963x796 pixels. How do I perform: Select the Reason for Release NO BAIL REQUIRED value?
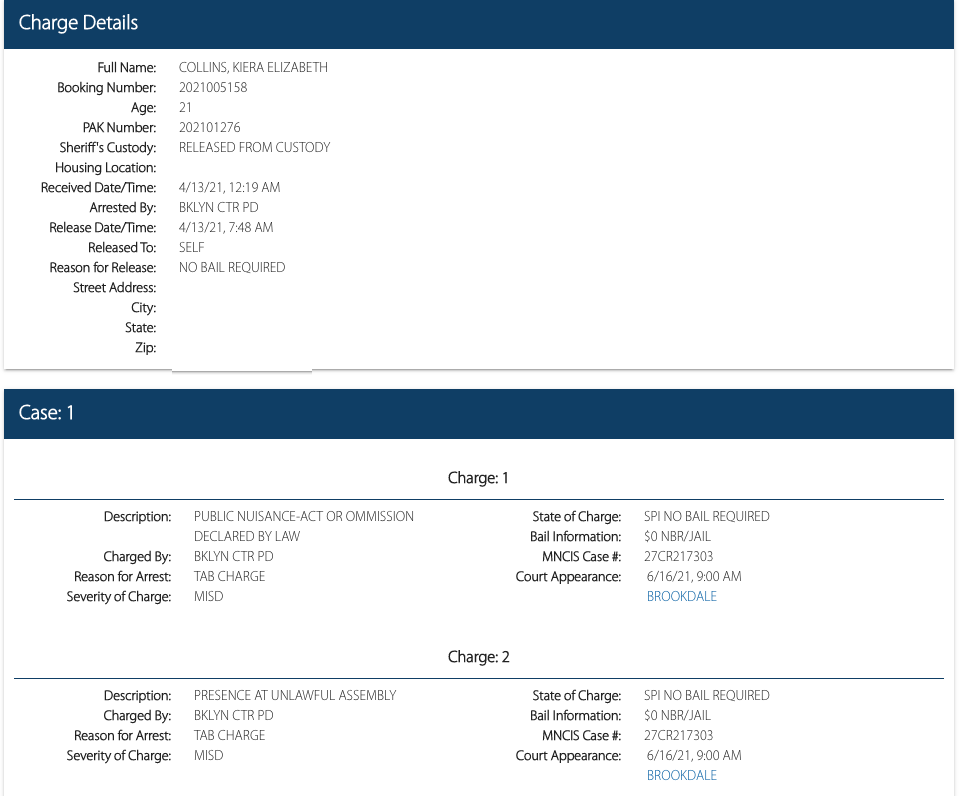(x=232, y=268)
